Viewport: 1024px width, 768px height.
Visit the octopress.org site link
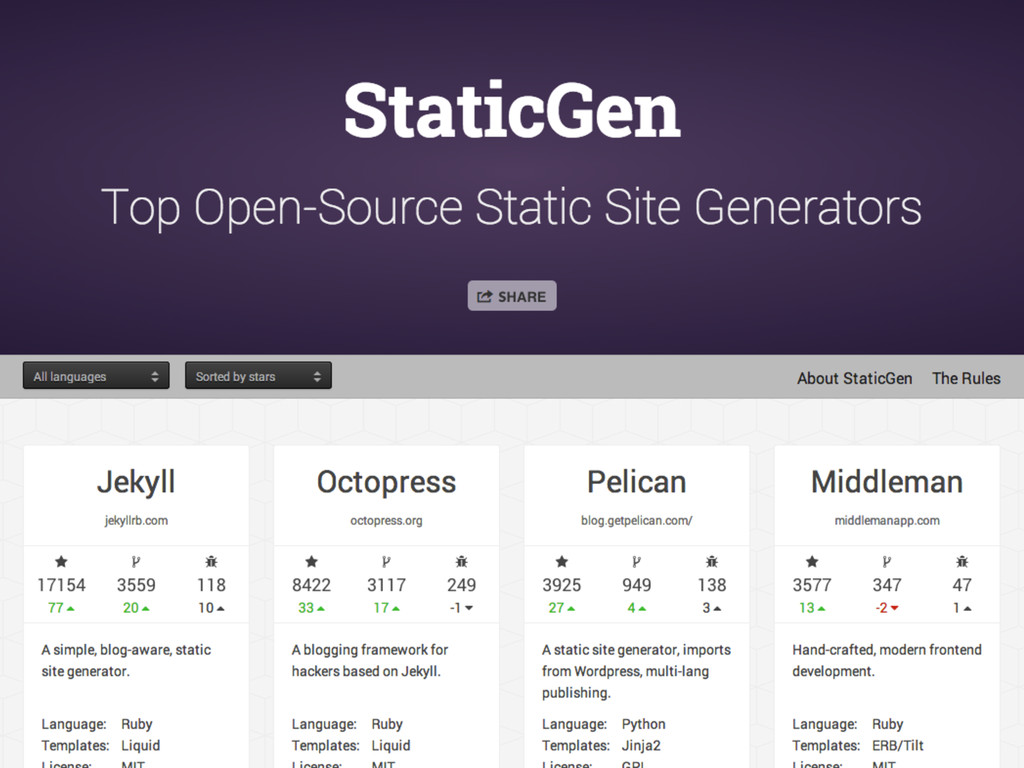tap(386, 520)
